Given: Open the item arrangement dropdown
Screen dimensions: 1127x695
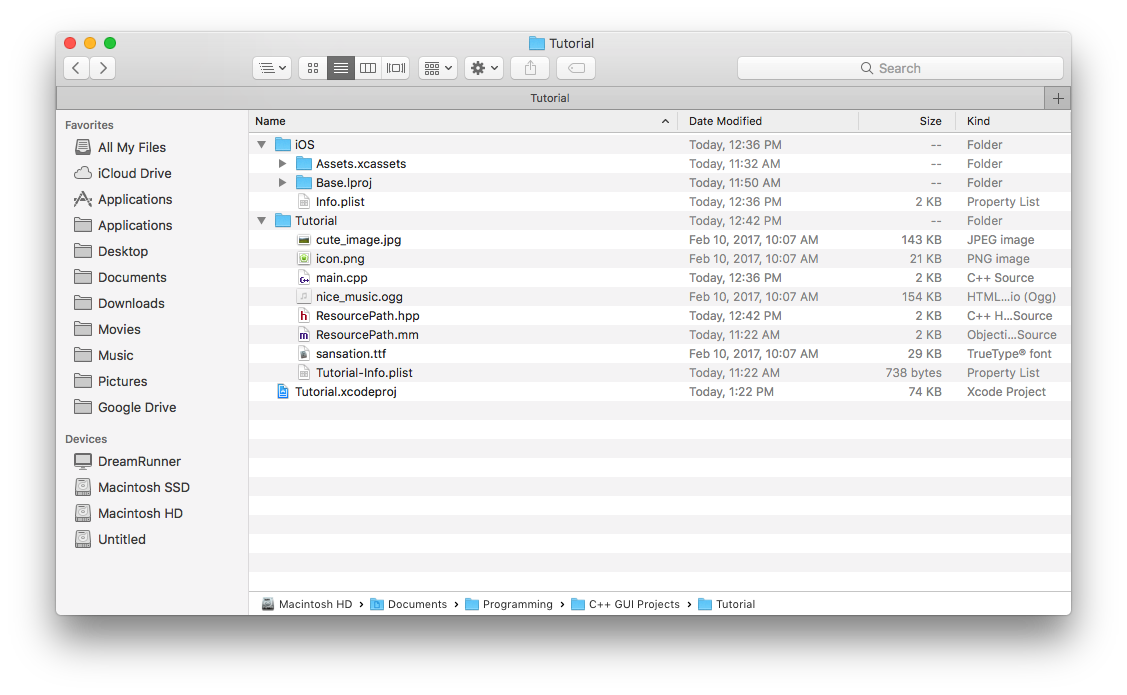Looking at the screenshot, I should pyautogui.click(x=437, y=67).
